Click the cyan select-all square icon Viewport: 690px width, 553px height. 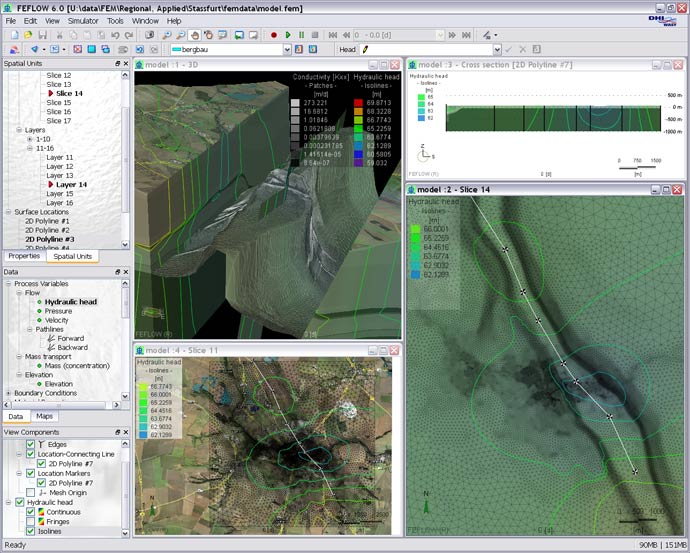92,49
